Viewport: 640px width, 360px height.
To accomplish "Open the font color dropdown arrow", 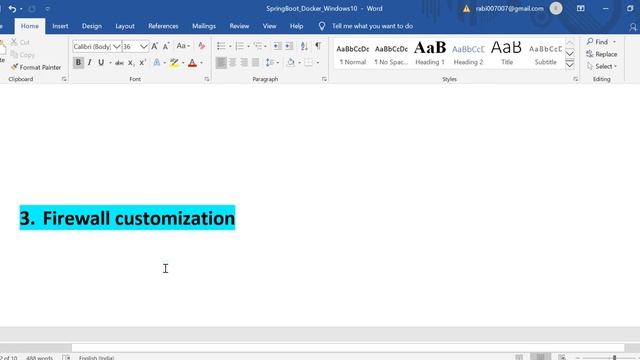I will (201, 63).
